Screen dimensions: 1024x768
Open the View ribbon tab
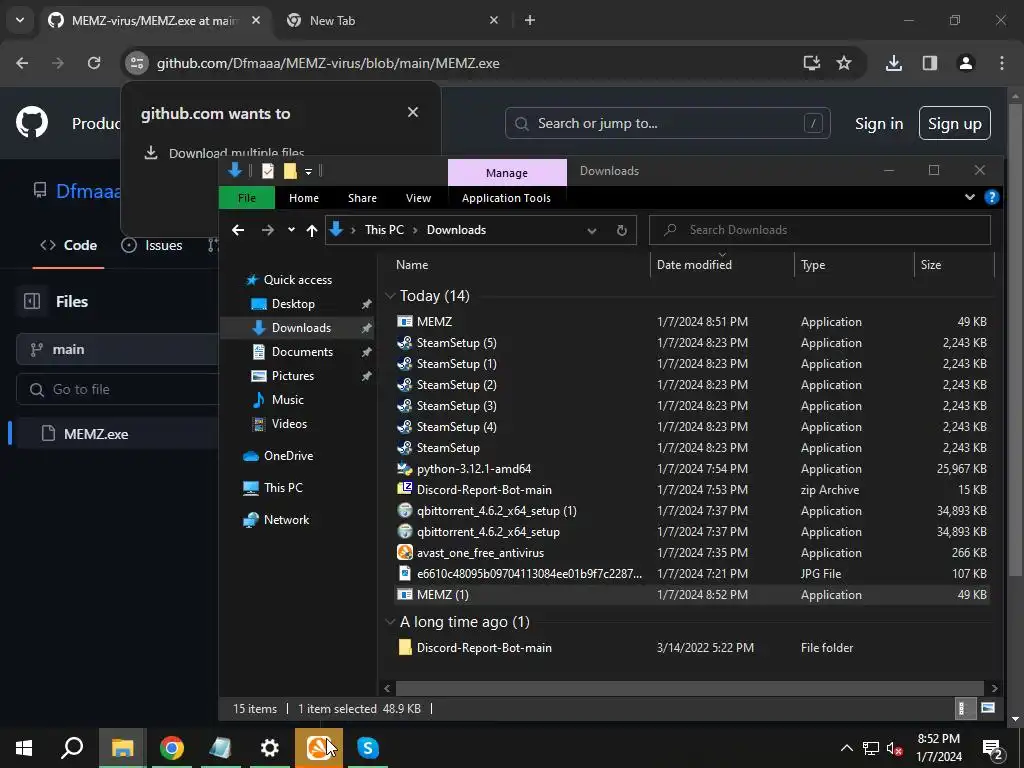pos(419,198)
